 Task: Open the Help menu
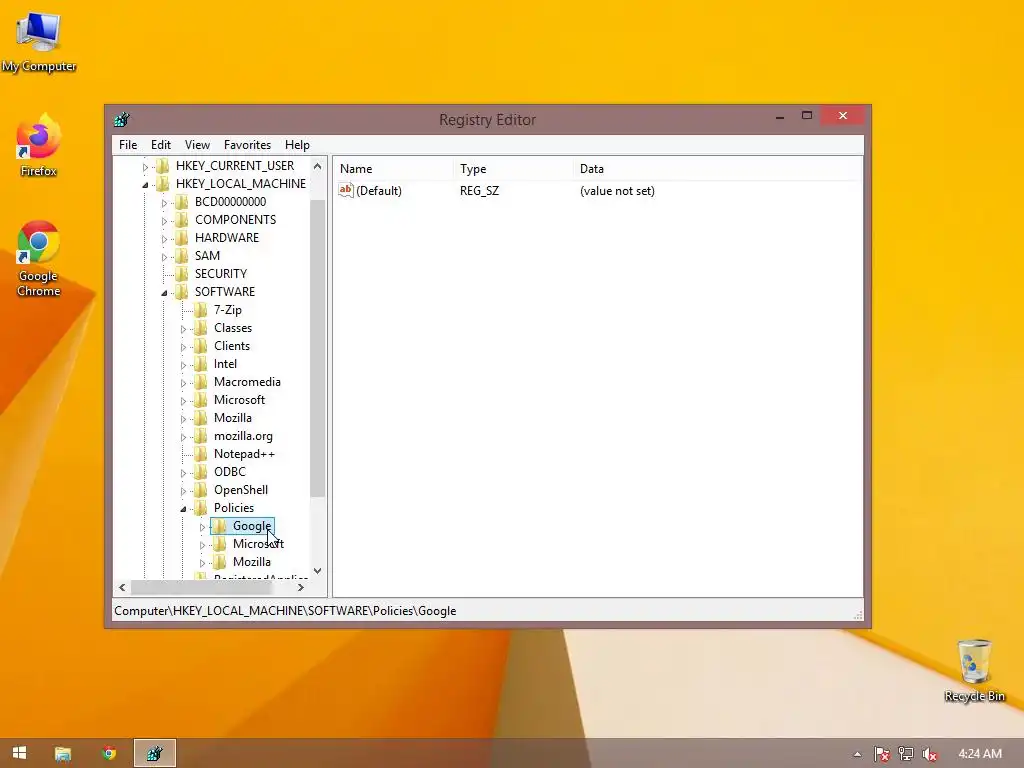pyautogui.click(x=297, y=145)
